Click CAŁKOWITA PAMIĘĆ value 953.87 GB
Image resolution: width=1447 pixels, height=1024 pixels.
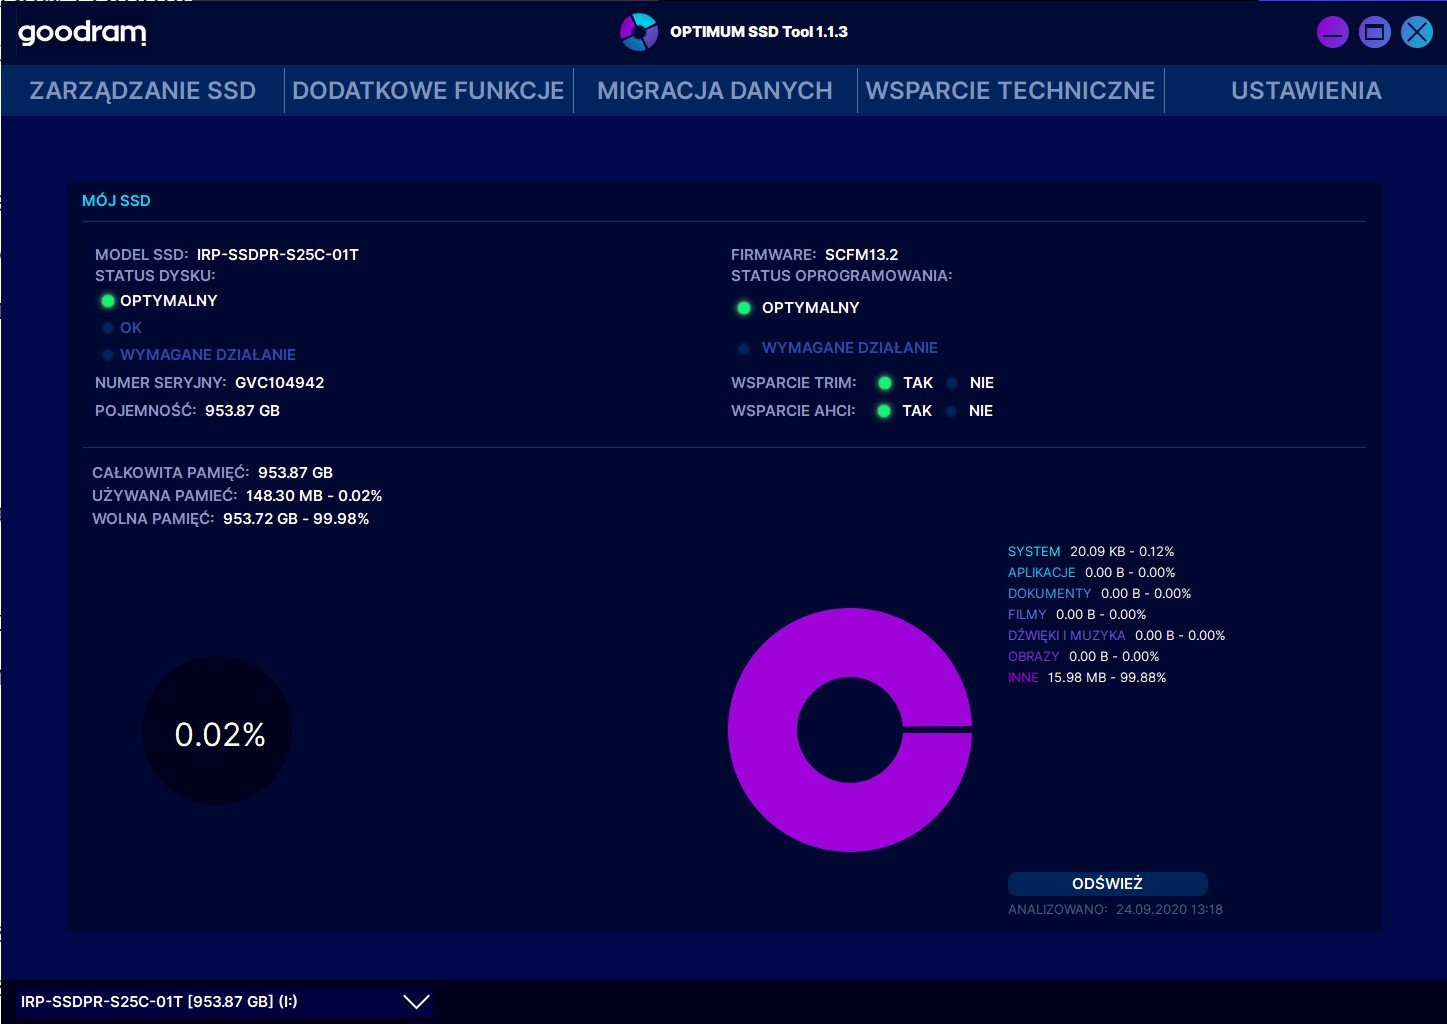(295, 473)
